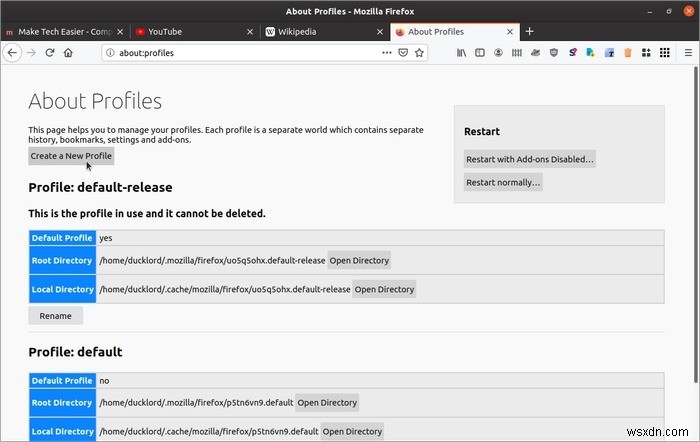Viewport: 700px width, 442px height.
Task: Switch to the YouTube tab
Action: [190, 31]
